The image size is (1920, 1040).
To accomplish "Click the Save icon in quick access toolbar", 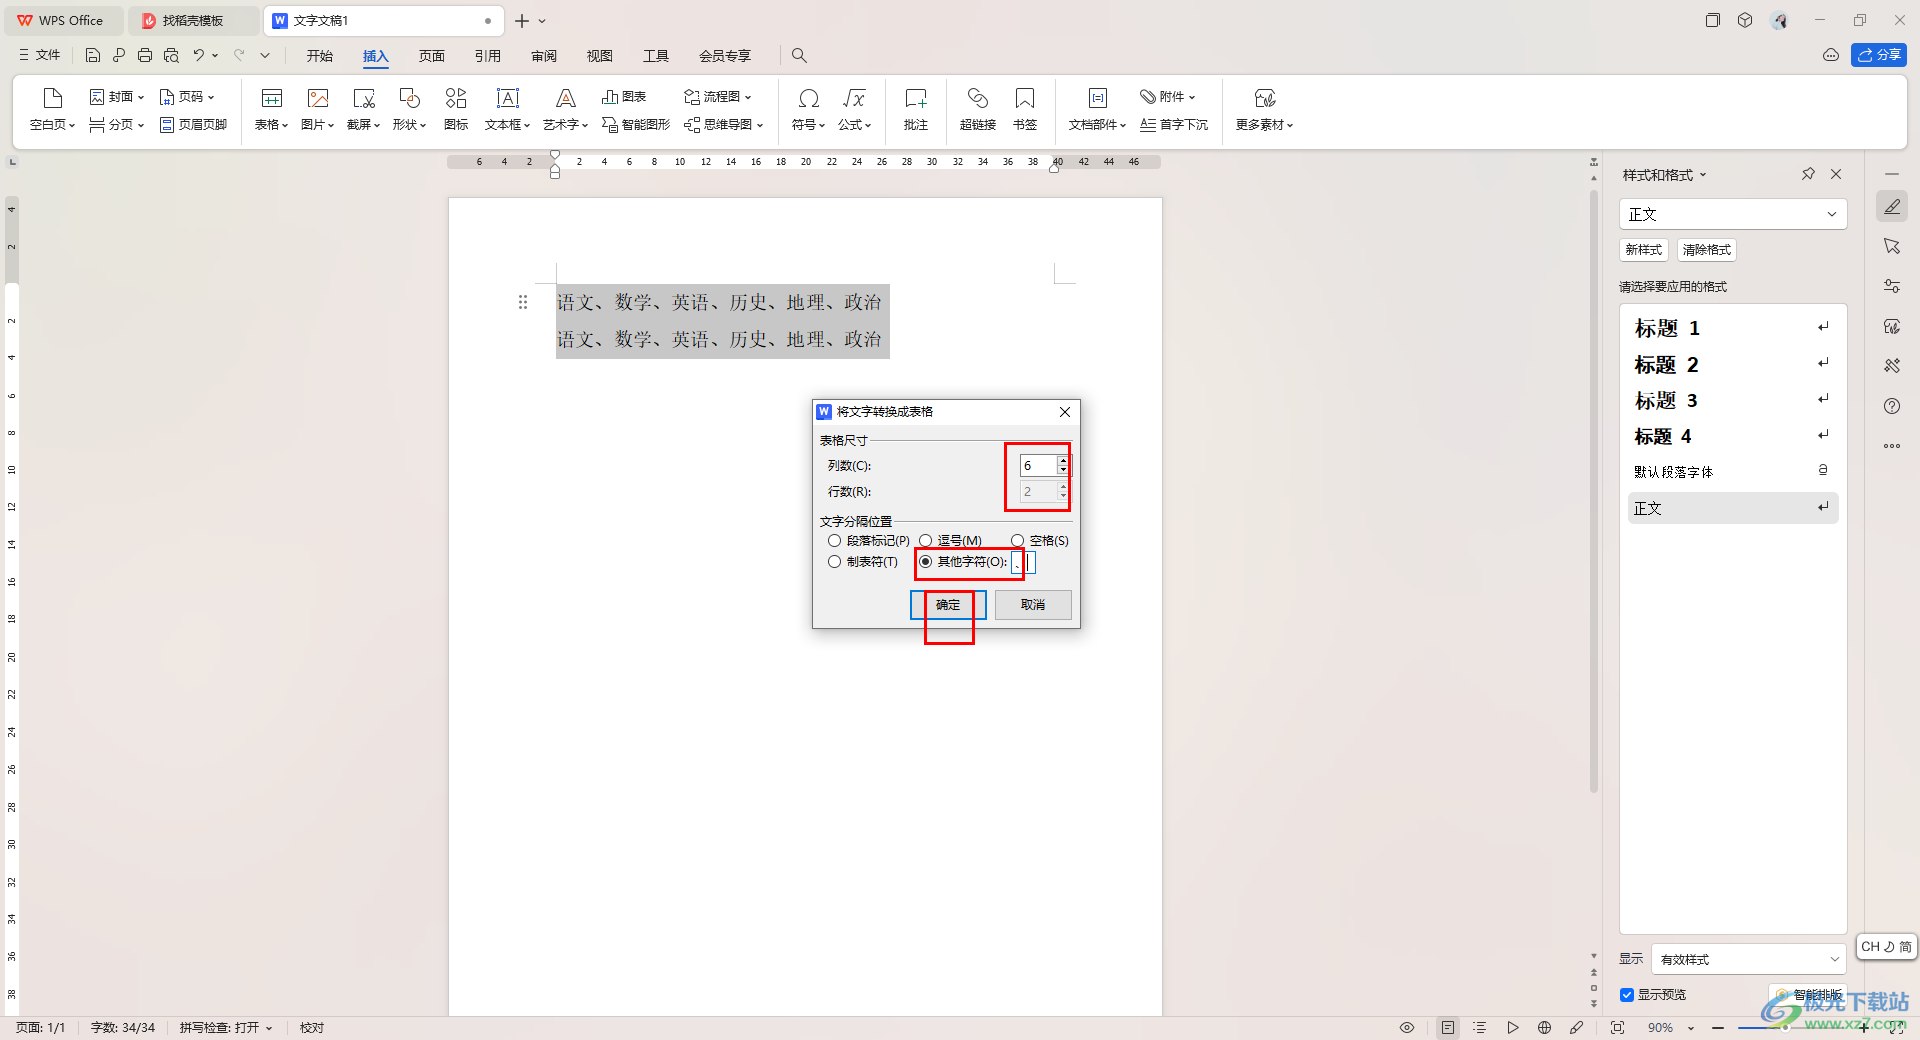I will (x=93, y=55).
